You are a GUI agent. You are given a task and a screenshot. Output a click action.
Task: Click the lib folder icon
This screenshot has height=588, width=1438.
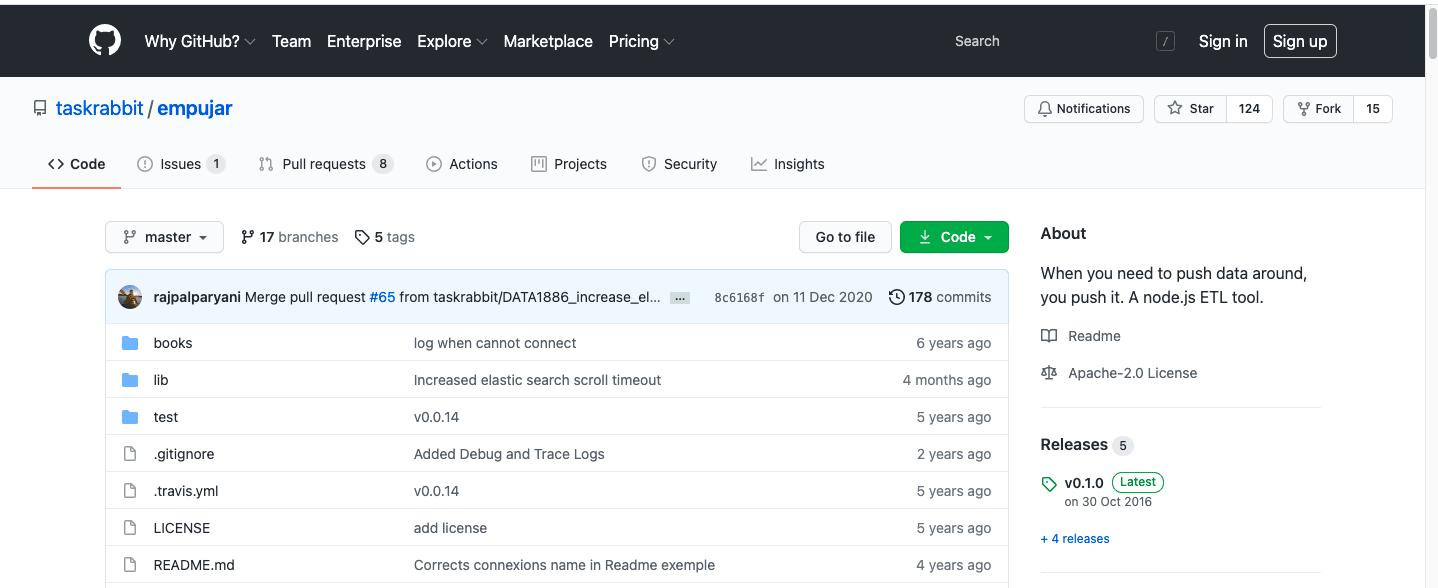[x=130, y=380]
